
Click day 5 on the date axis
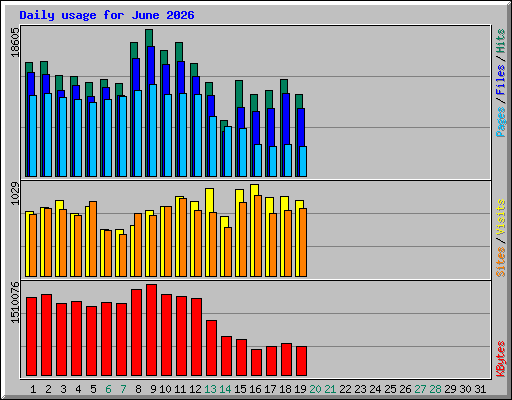pos(93,389)
